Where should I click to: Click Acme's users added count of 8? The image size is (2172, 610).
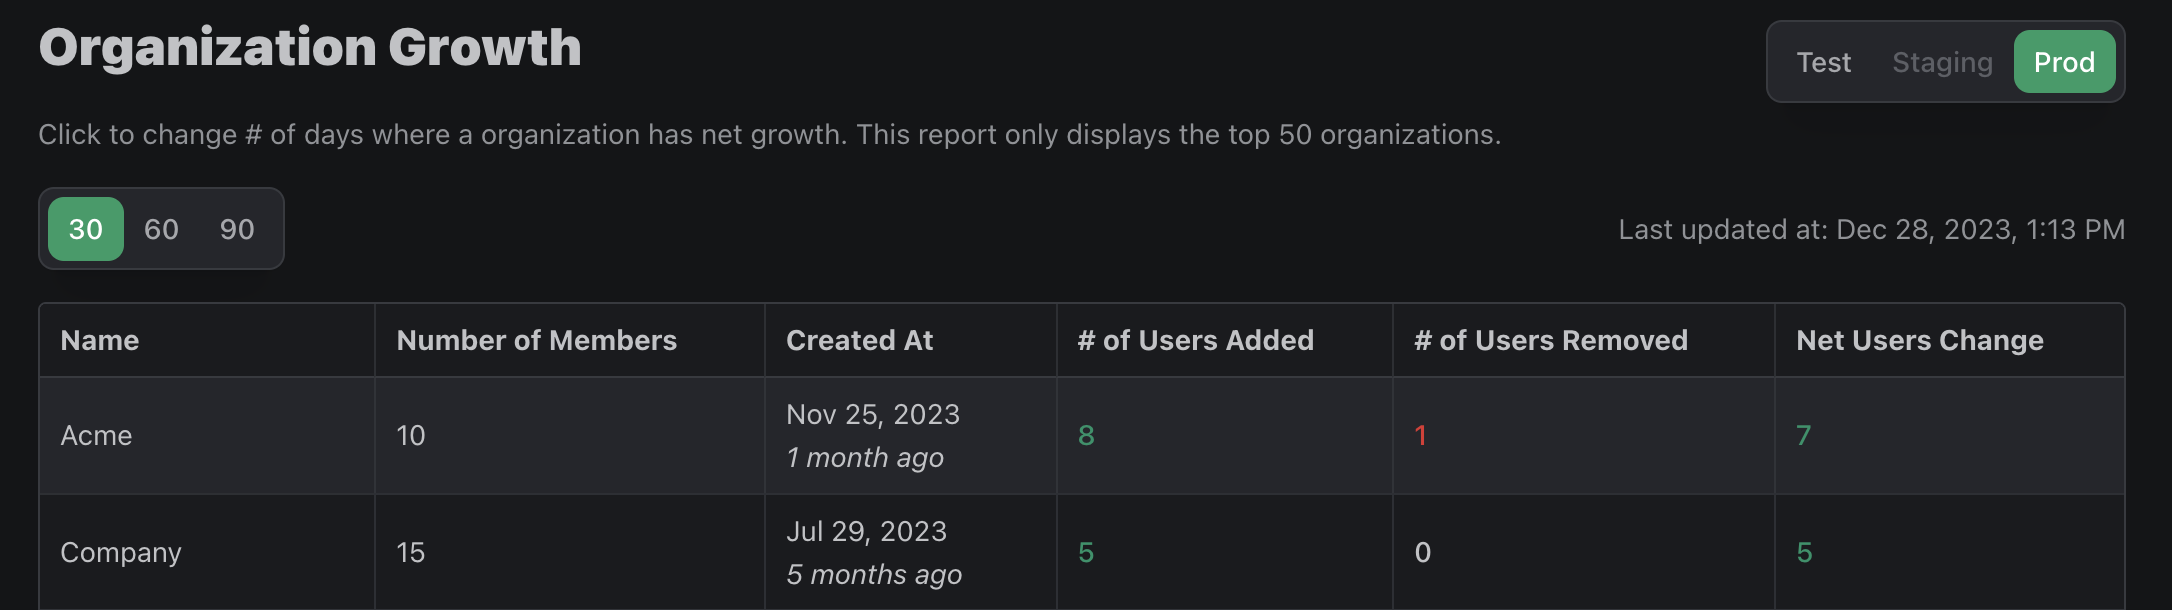pos(1086,435)
